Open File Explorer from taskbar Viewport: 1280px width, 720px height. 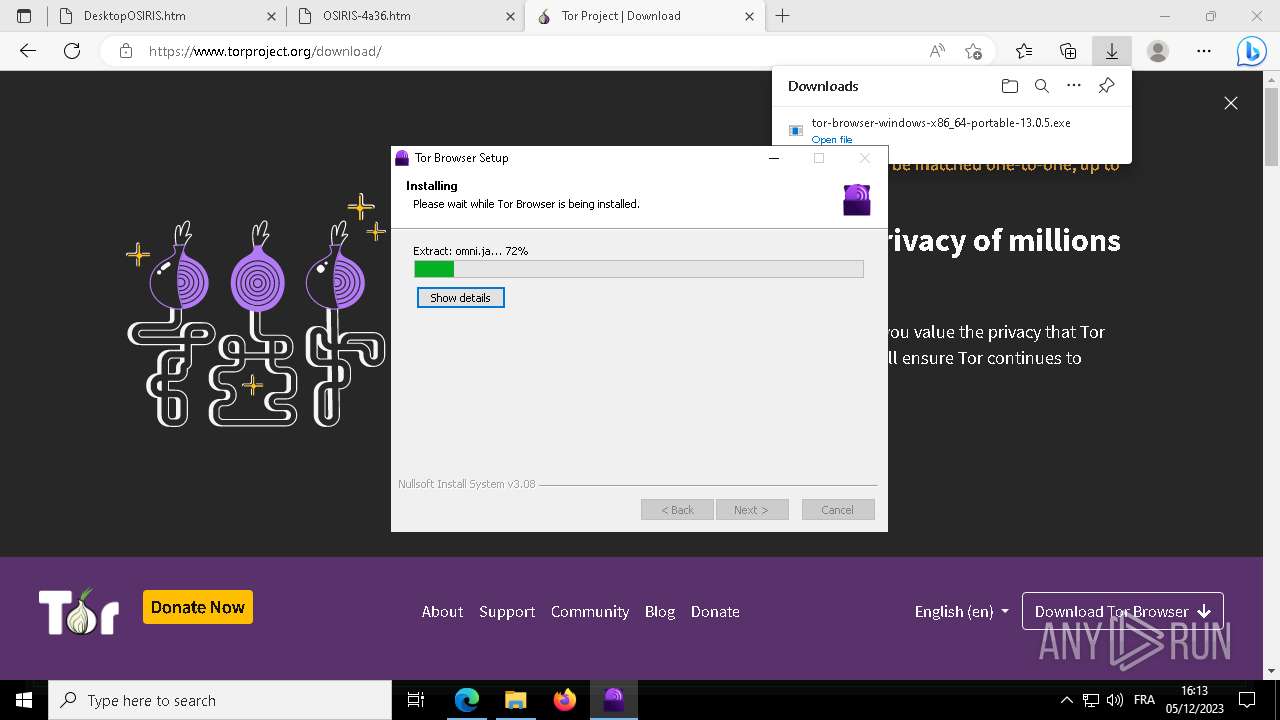[515, 700]
